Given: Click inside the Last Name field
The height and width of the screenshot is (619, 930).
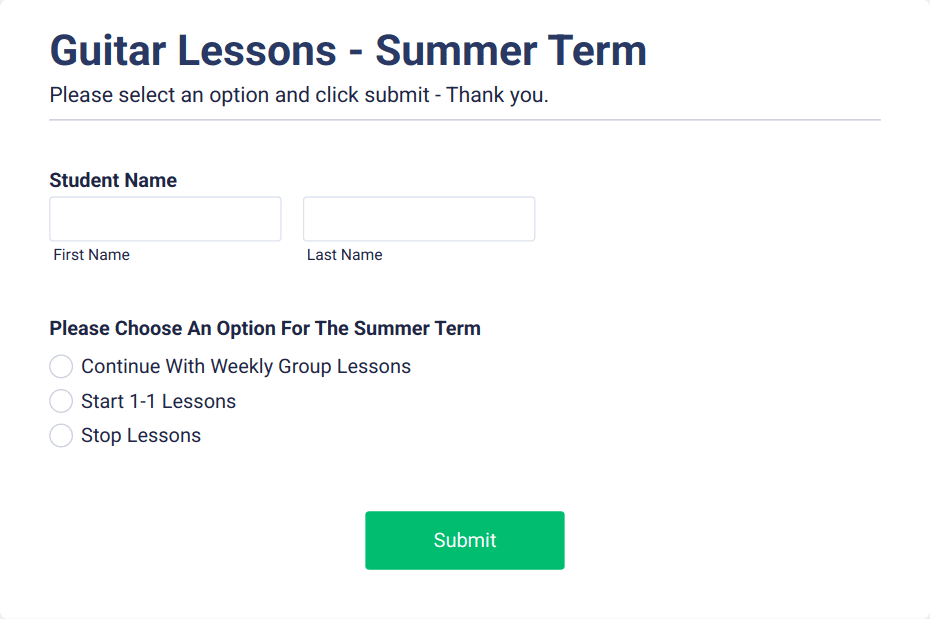Looking at the screenshot, I should click(418, 218).
